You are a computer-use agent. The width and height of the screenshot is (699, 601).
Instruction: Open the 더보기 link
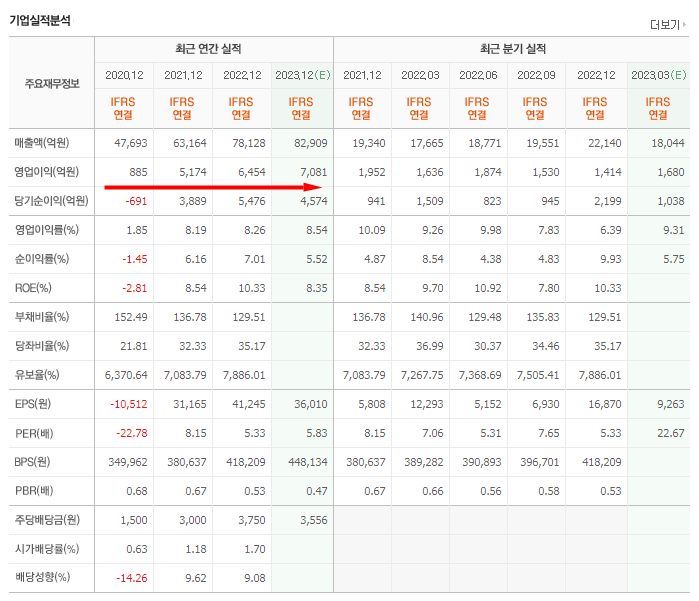point(665,25)
